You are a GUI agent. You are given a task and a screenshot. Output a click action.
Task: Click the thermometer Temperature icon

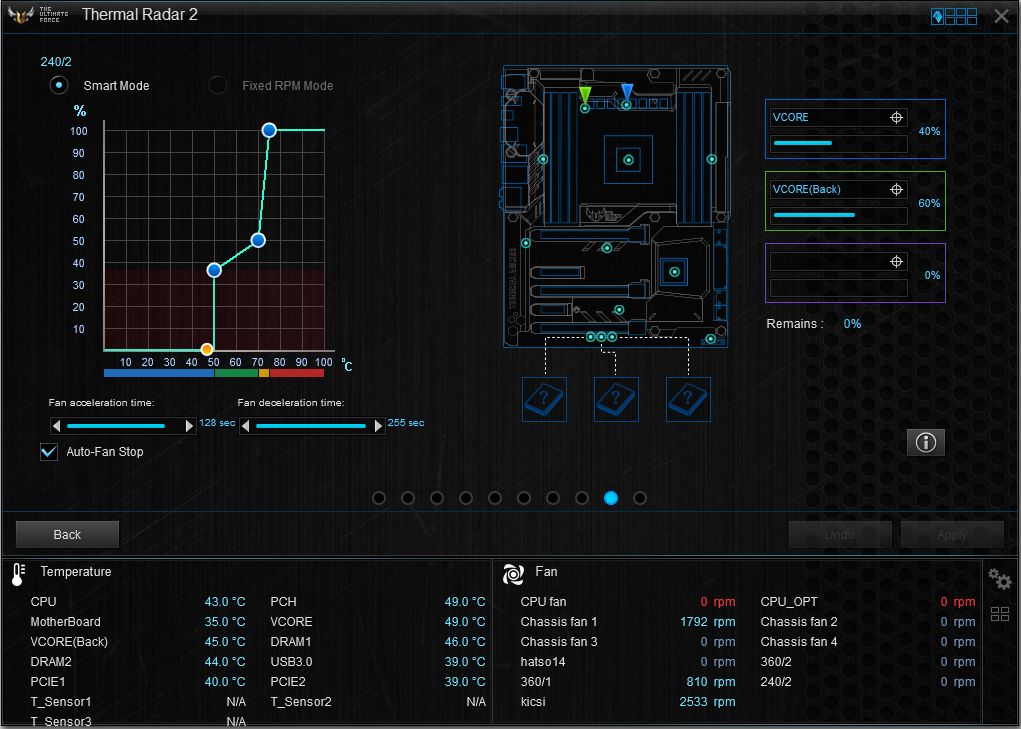click(18, 575)
